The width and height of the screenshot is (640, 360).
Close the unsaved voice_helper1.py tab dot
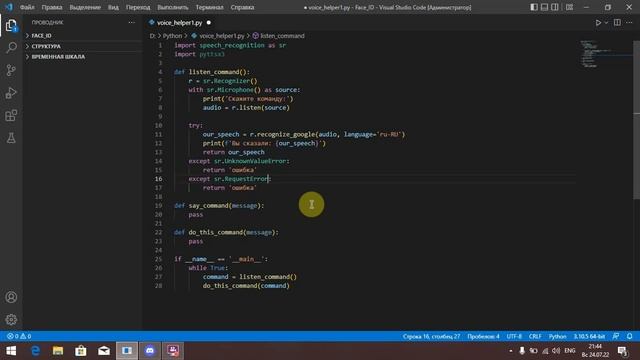coord(209,23)
